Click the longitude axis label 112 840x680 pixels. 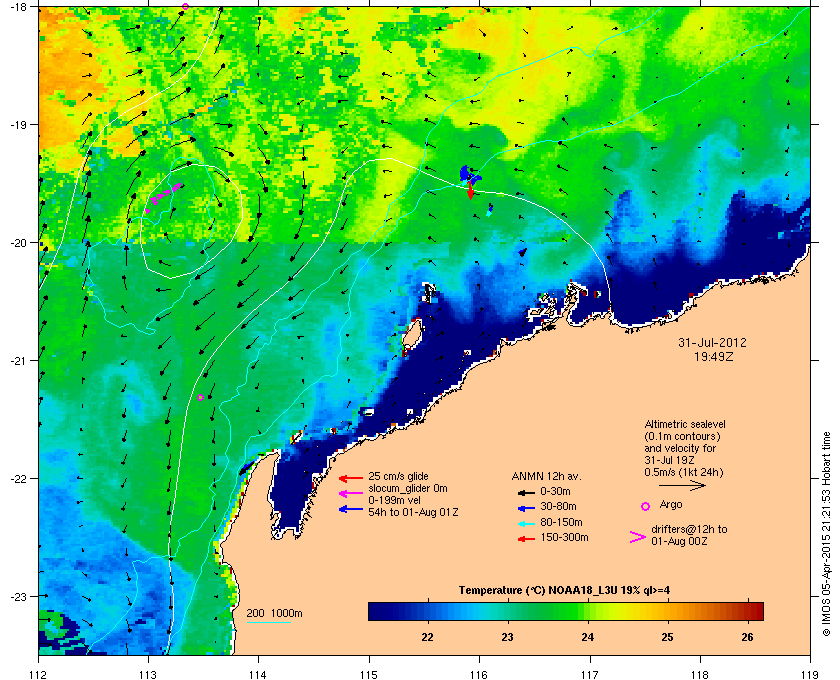pyautogui.click(x=39, y=674)
